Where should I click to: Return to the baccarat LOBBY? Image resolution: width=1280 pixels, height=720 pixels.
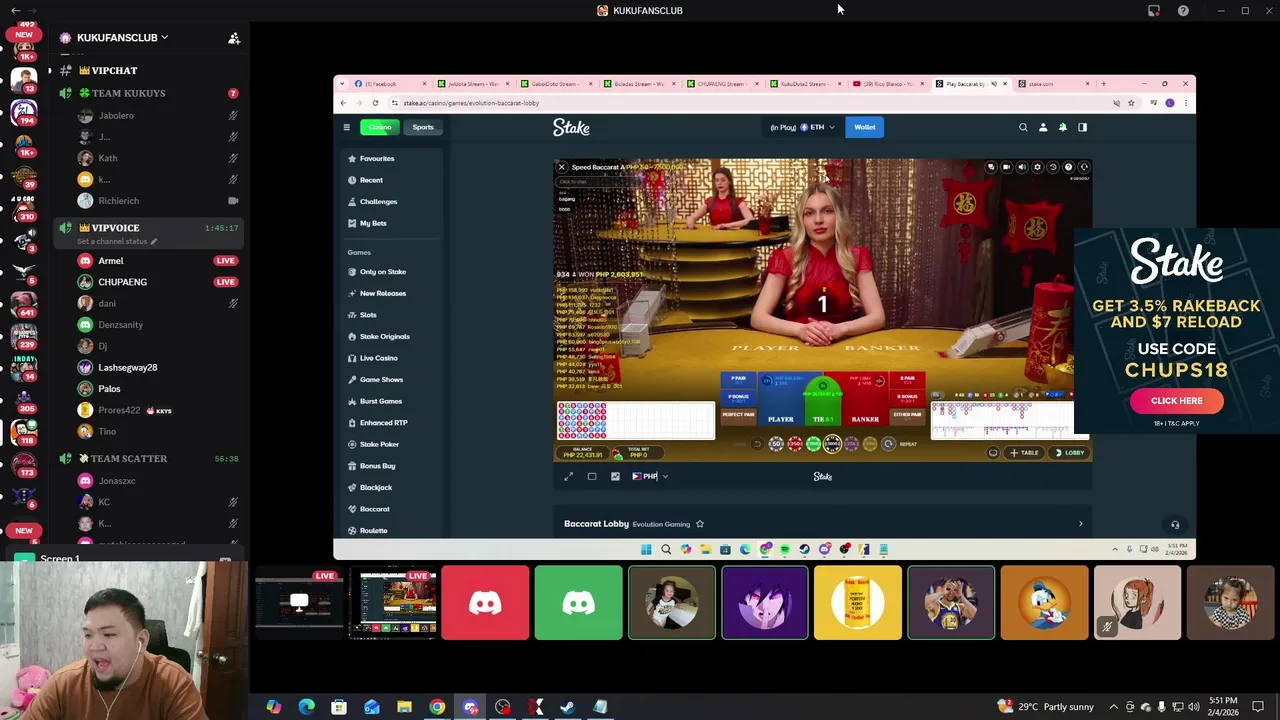[1069, 453]
